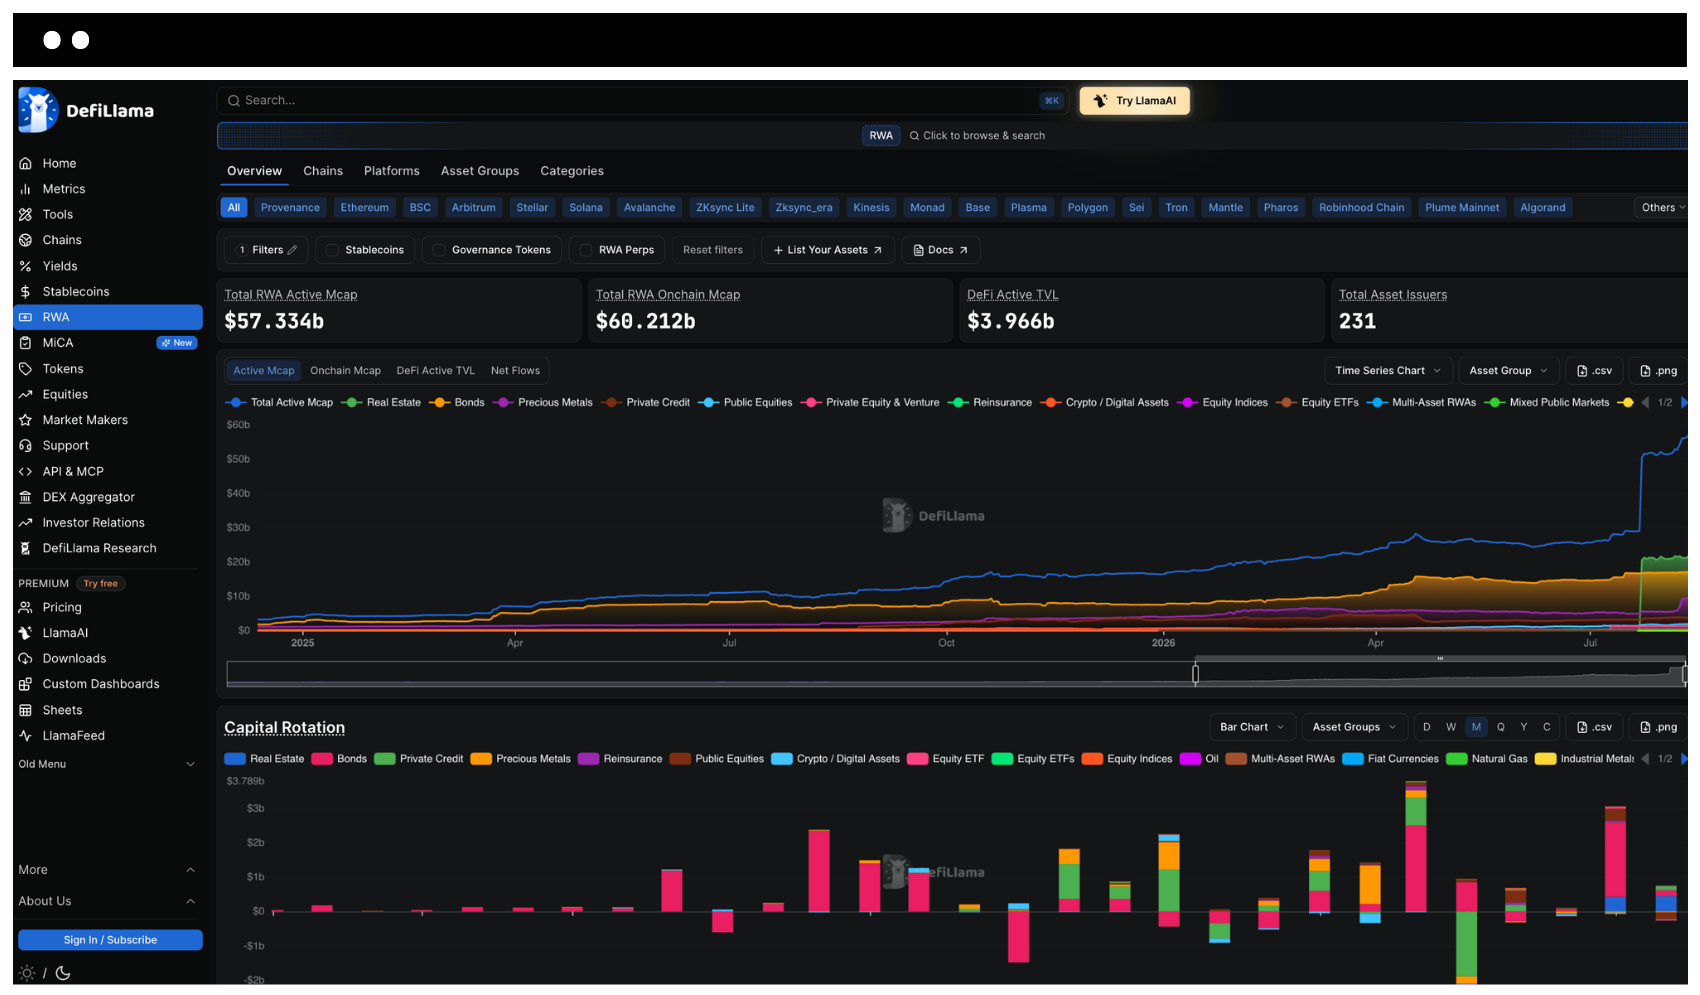Switch to the Platforms tab

392,171
